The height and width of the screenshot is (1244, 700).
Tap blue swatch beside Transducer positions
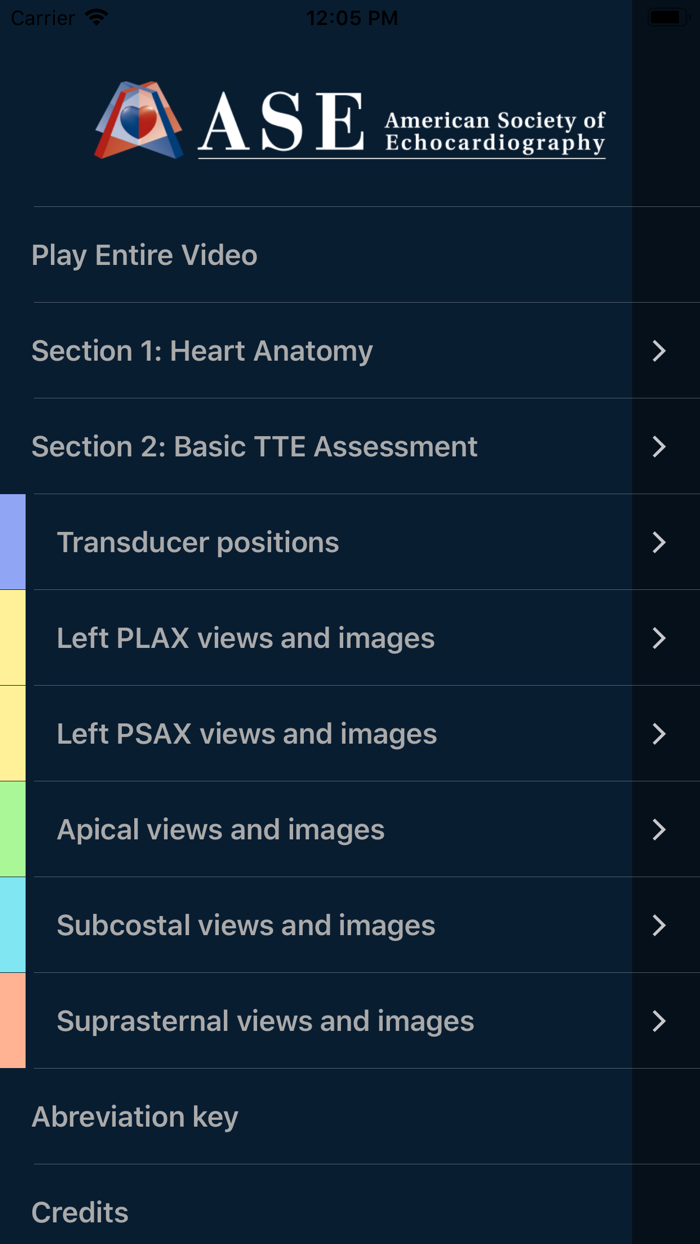click(x=13, y=542)
